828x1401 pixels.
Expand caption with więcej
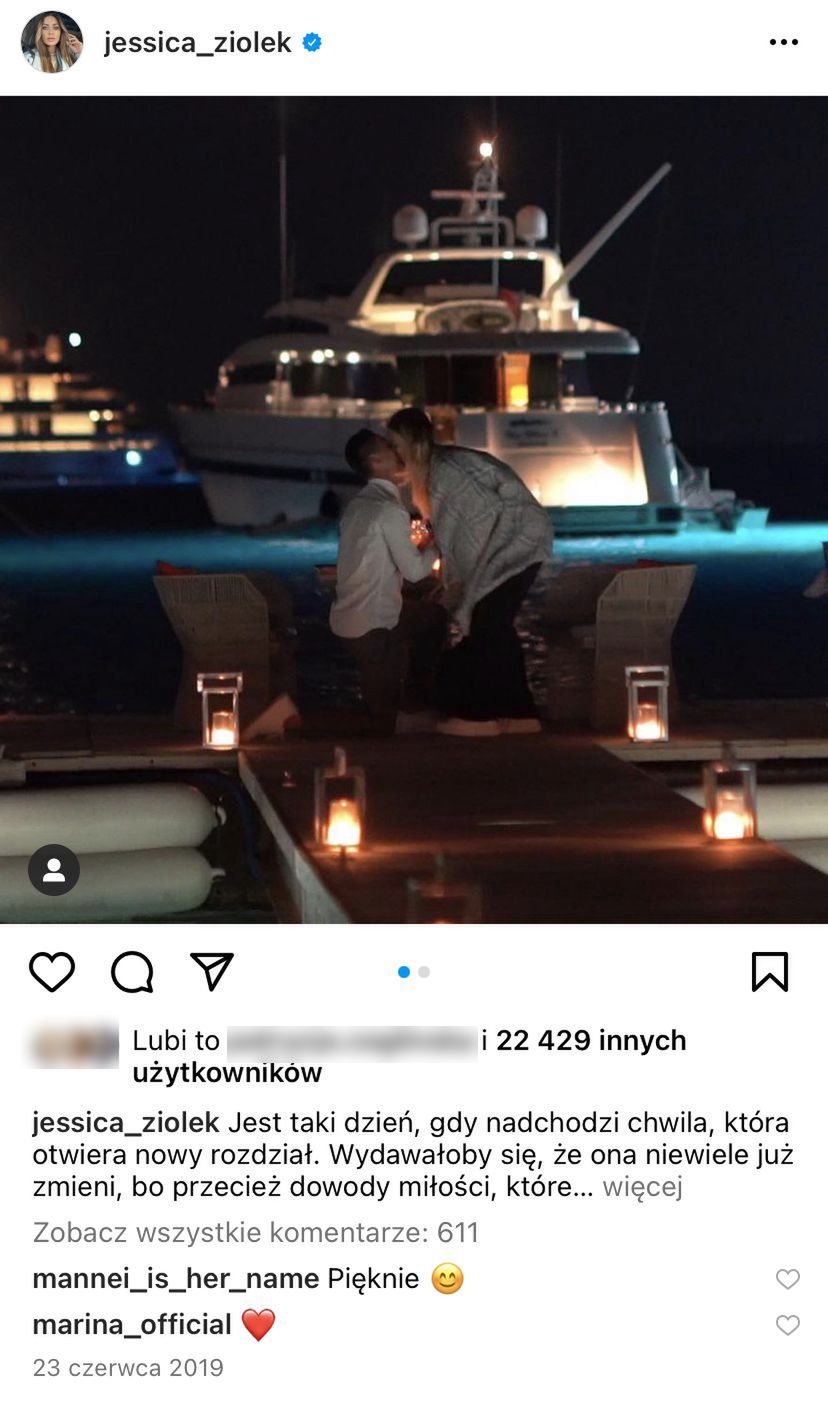(x=642, y=1187)
